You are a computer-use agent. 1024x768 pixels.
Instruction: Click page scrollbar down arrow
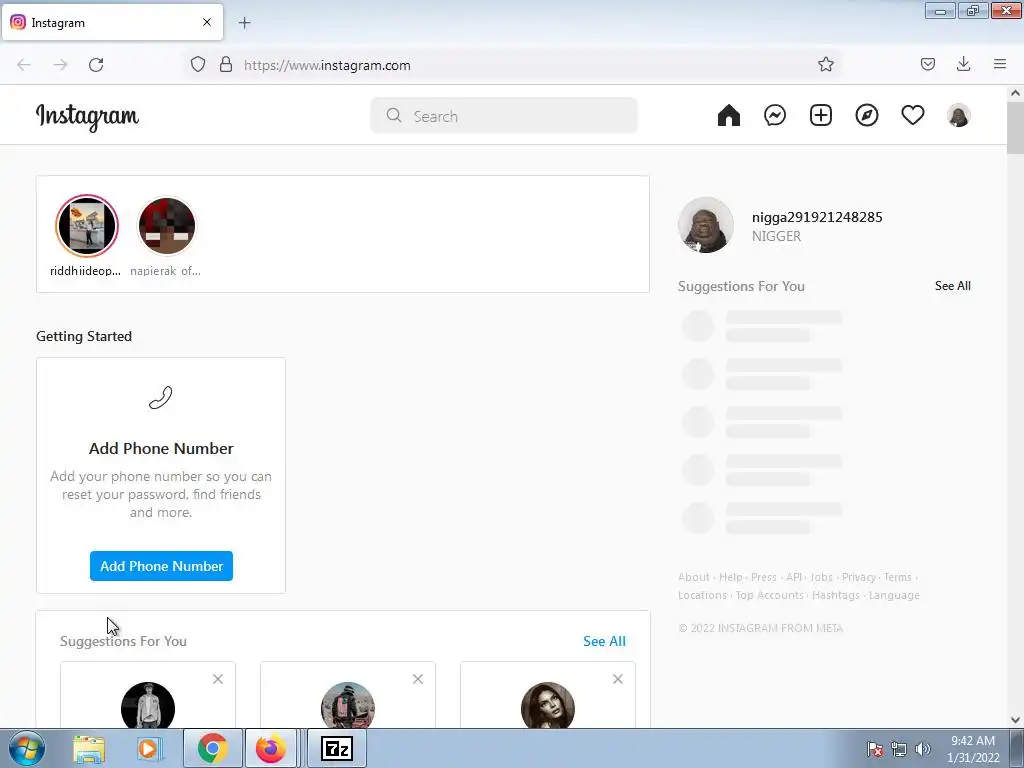[1016, 720]
